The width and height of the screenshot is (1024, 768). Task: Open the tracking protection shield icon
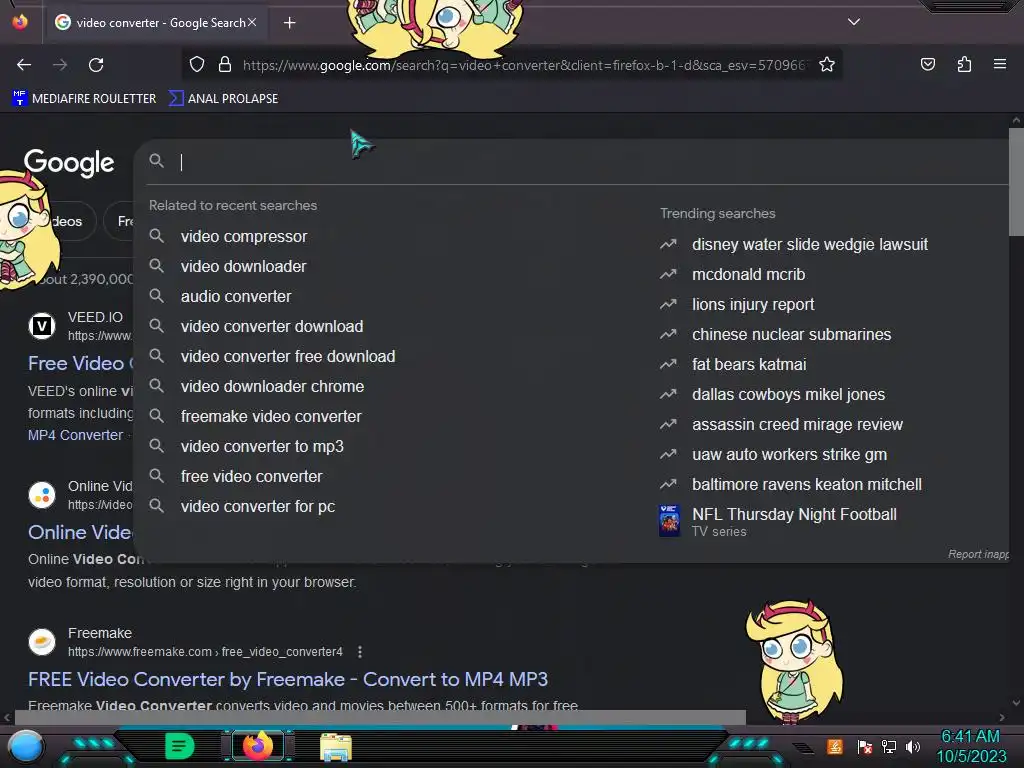click(x=197, y=65)
